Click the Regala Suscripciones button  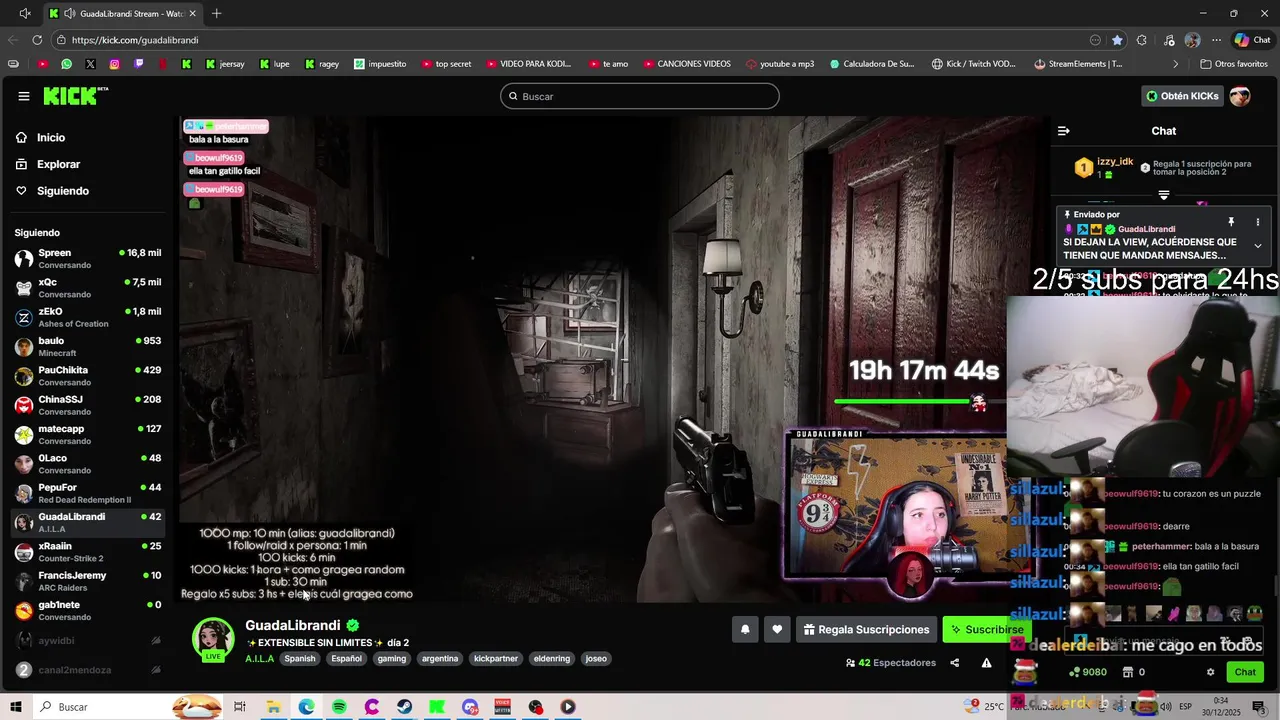point(866,630)
